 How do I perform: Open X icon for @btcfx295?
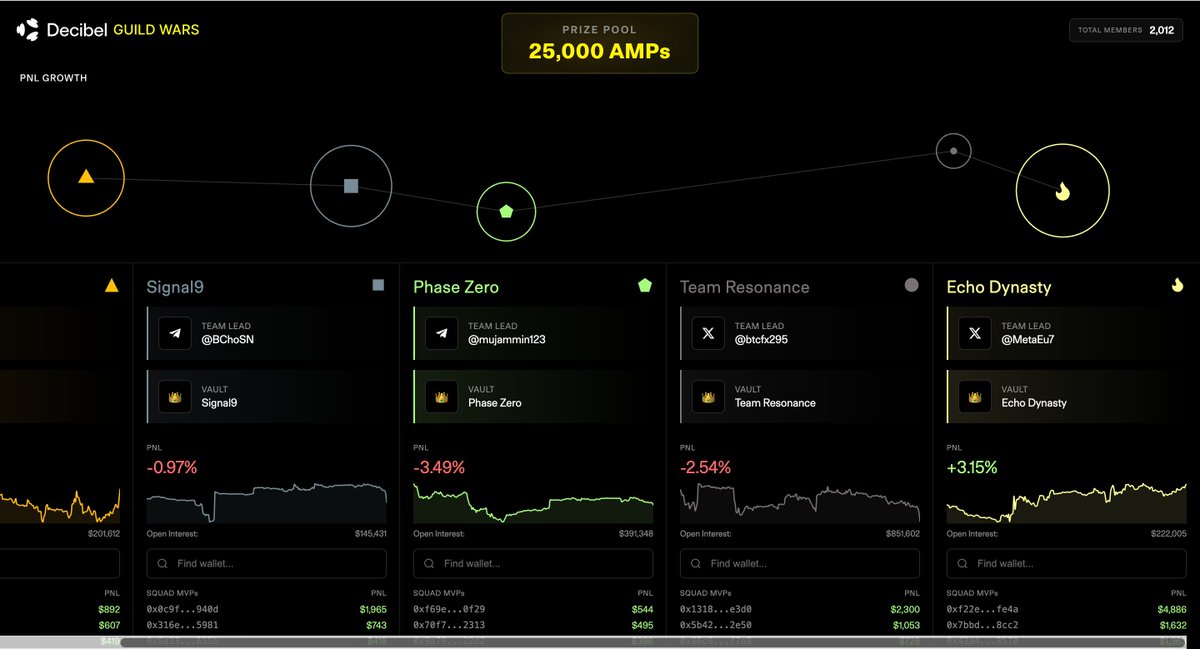pyautogui.click(x=708, y=333)
